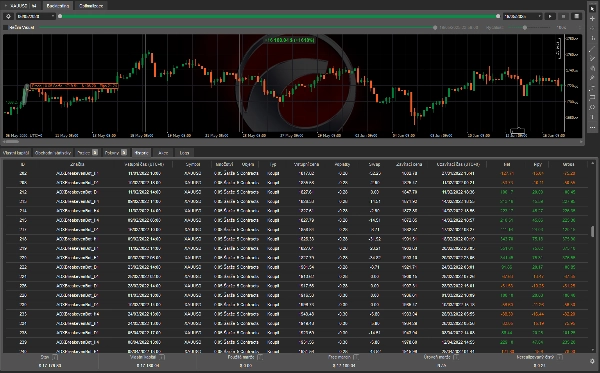Stop the backtest with the stop button
The image size is (600, 373).
point(563,16)
